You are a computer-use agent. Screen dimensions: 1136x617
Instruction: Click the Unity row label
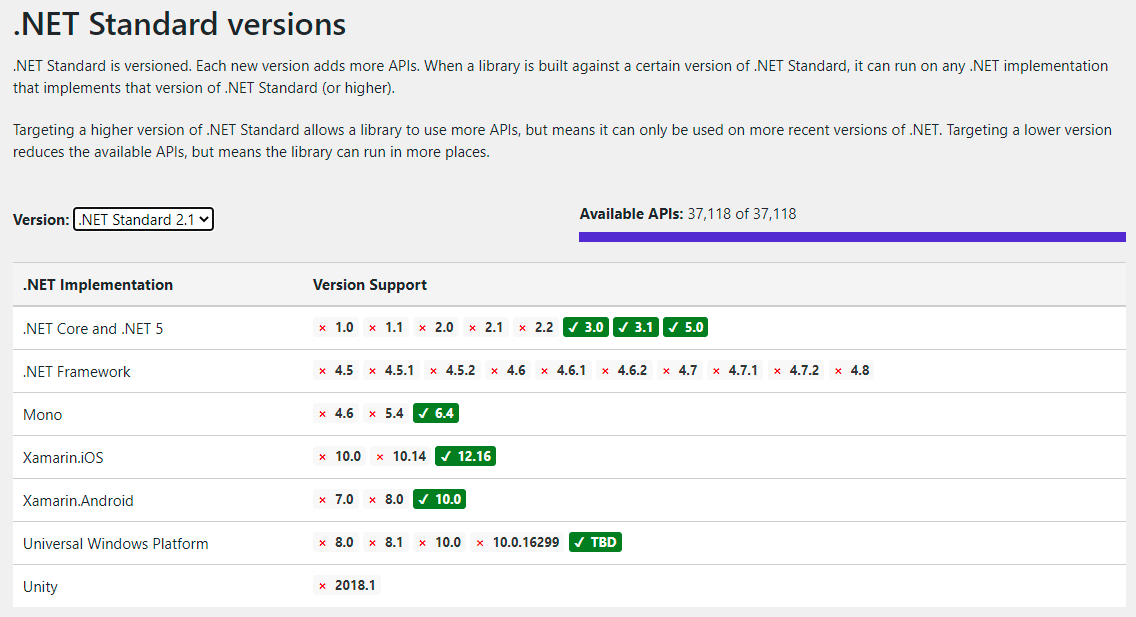click(40, 587)
